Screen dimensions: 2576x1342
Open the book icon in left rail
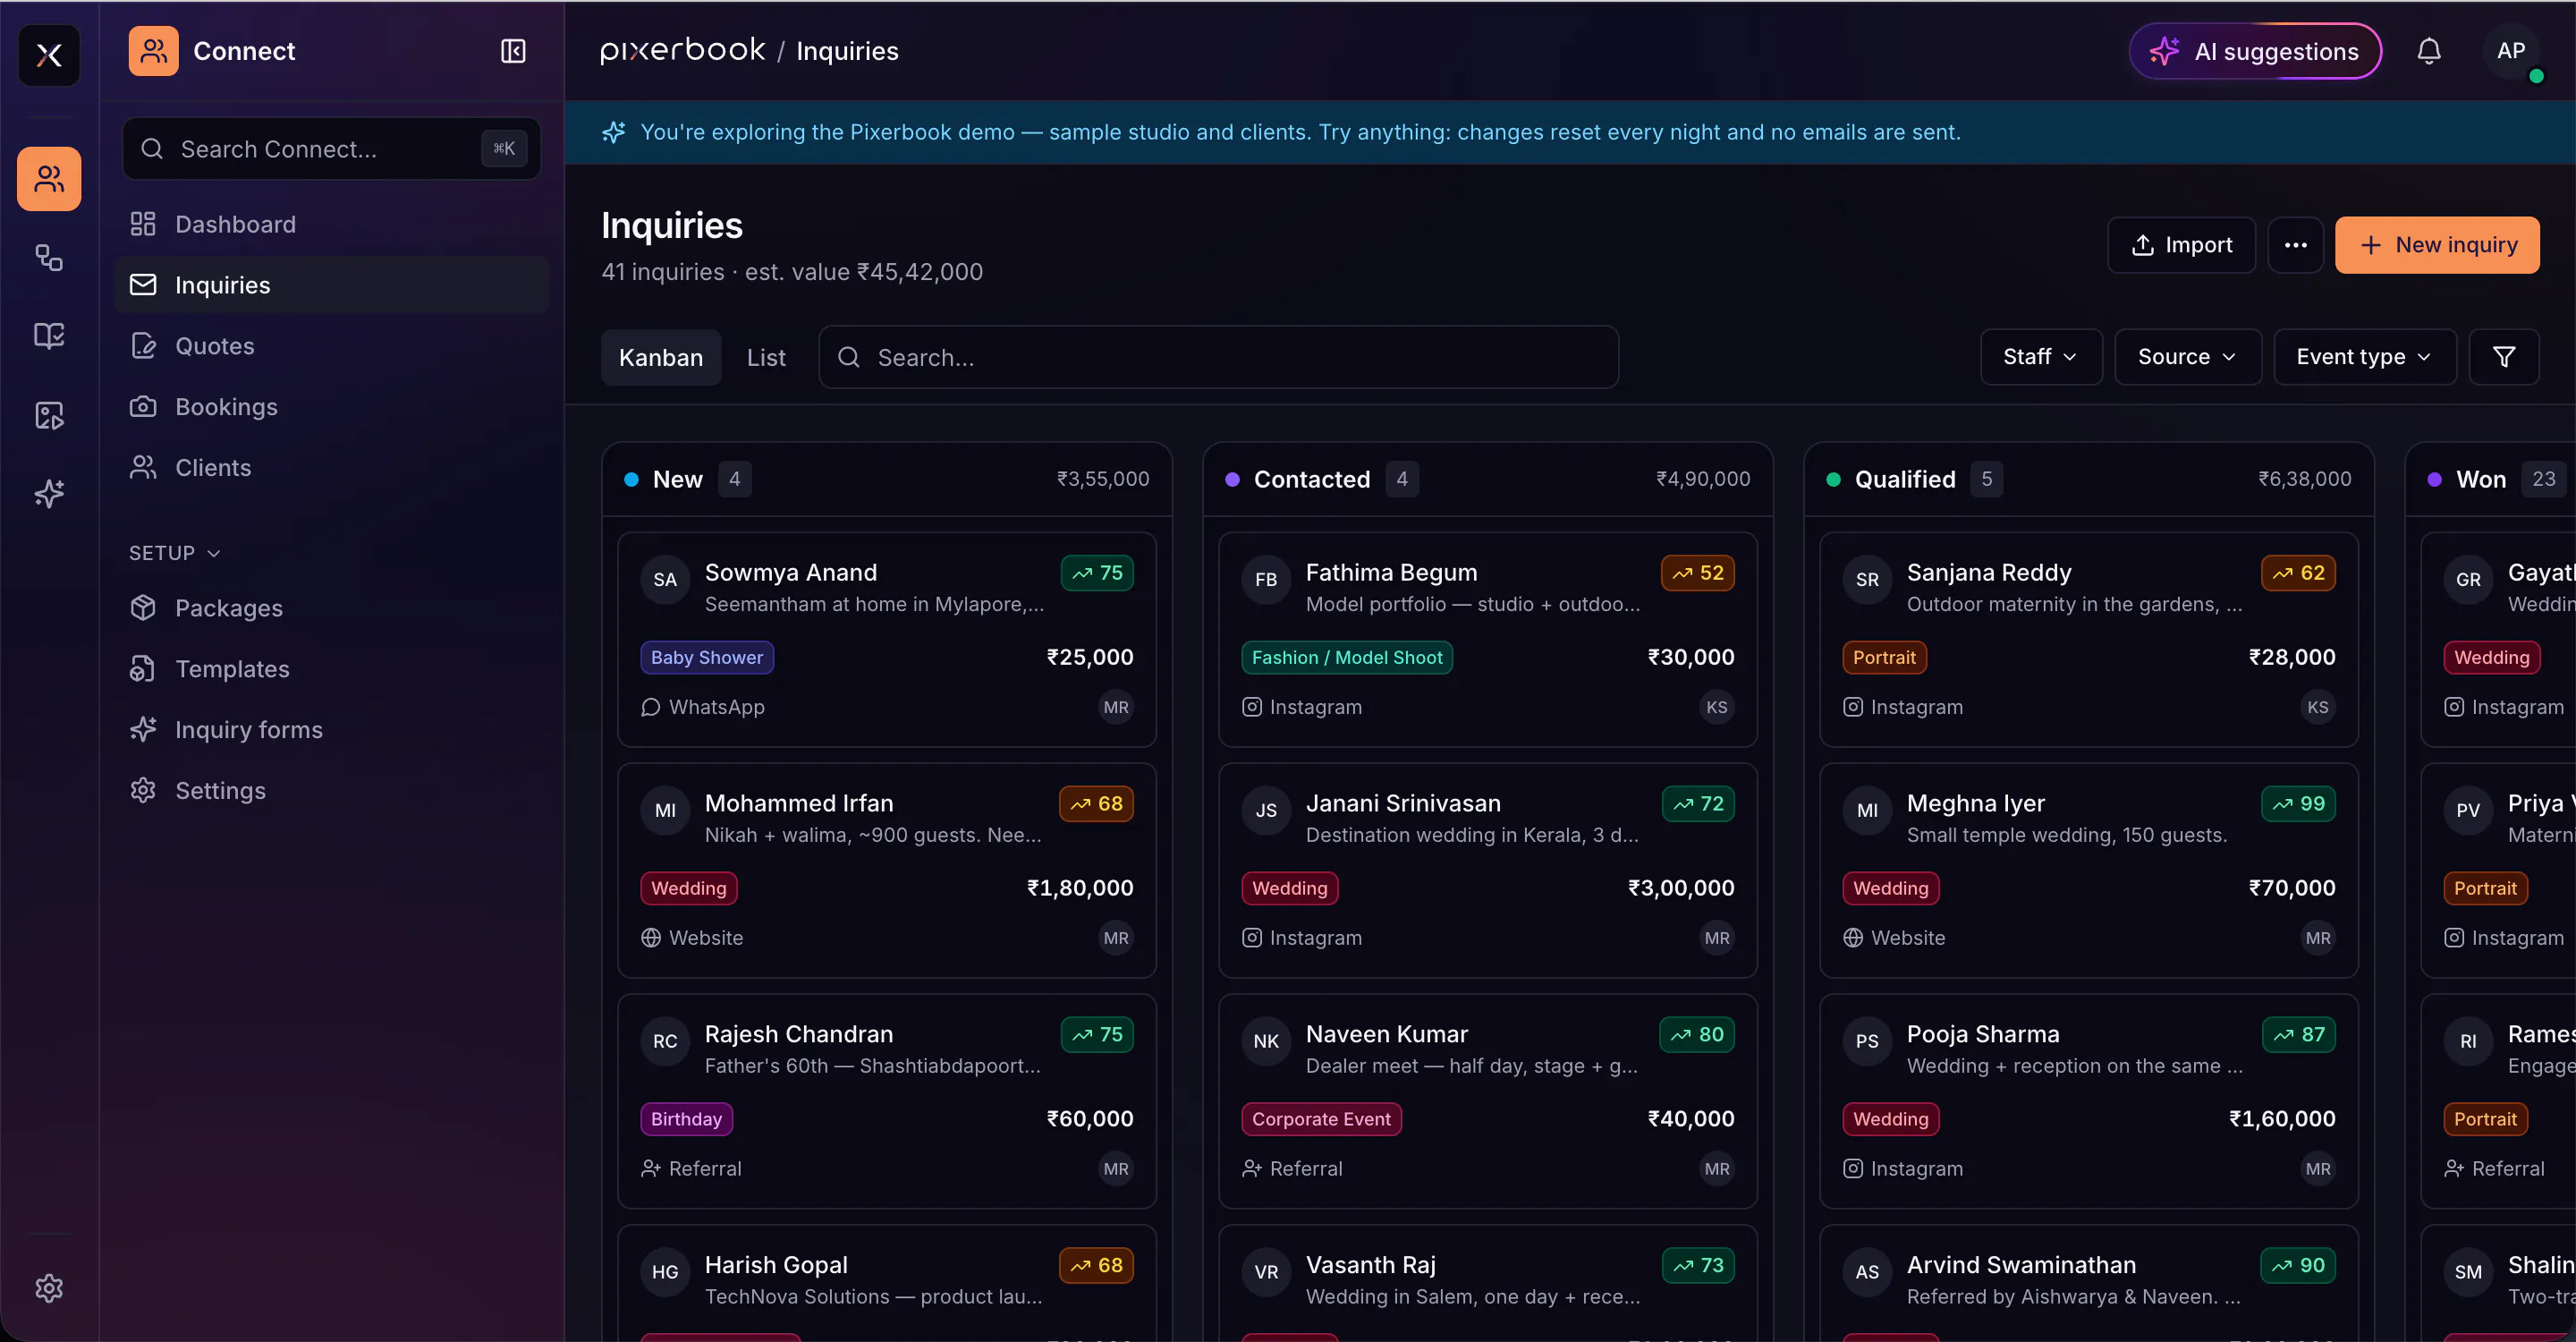[49, 335]
